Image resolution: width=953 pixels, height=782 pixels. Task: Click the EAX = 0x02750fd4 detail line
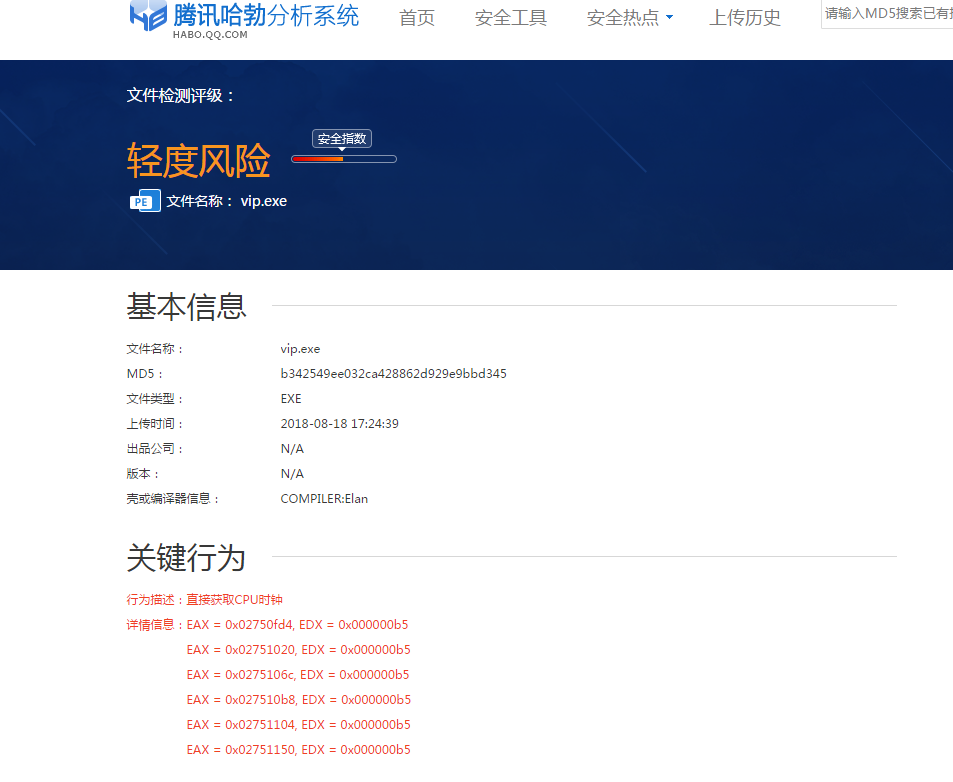297,625
